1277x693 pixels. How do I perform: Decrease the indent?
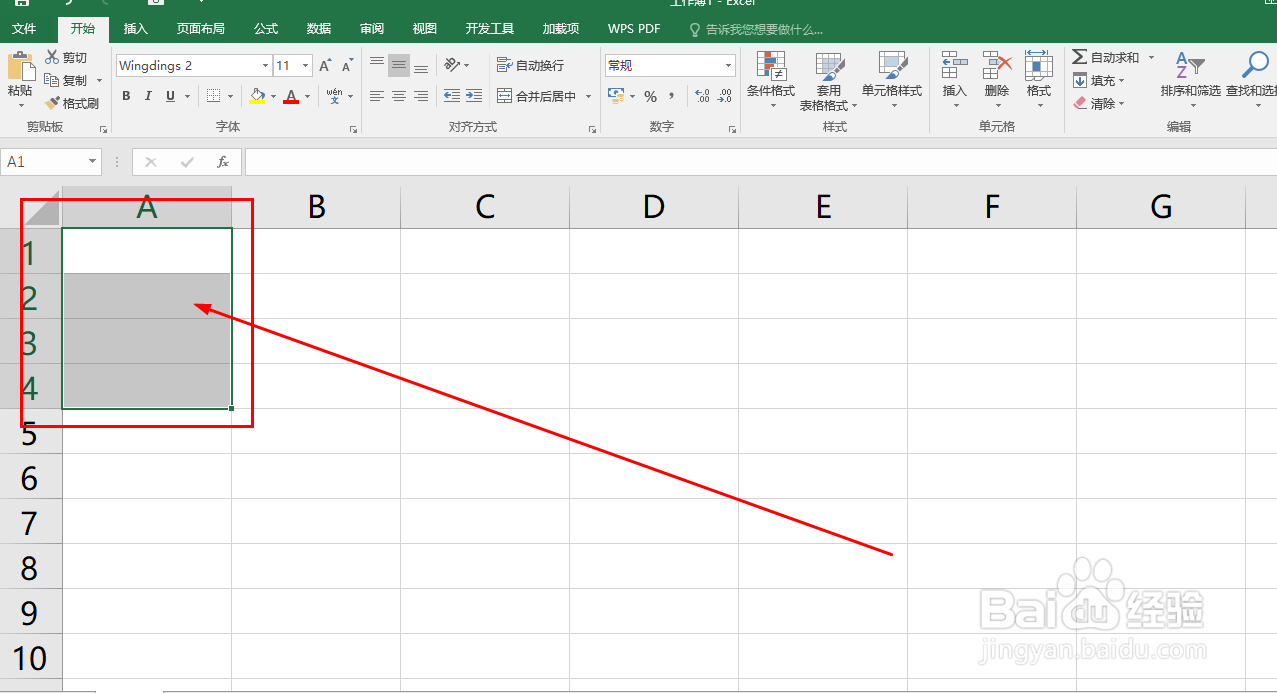451,96
